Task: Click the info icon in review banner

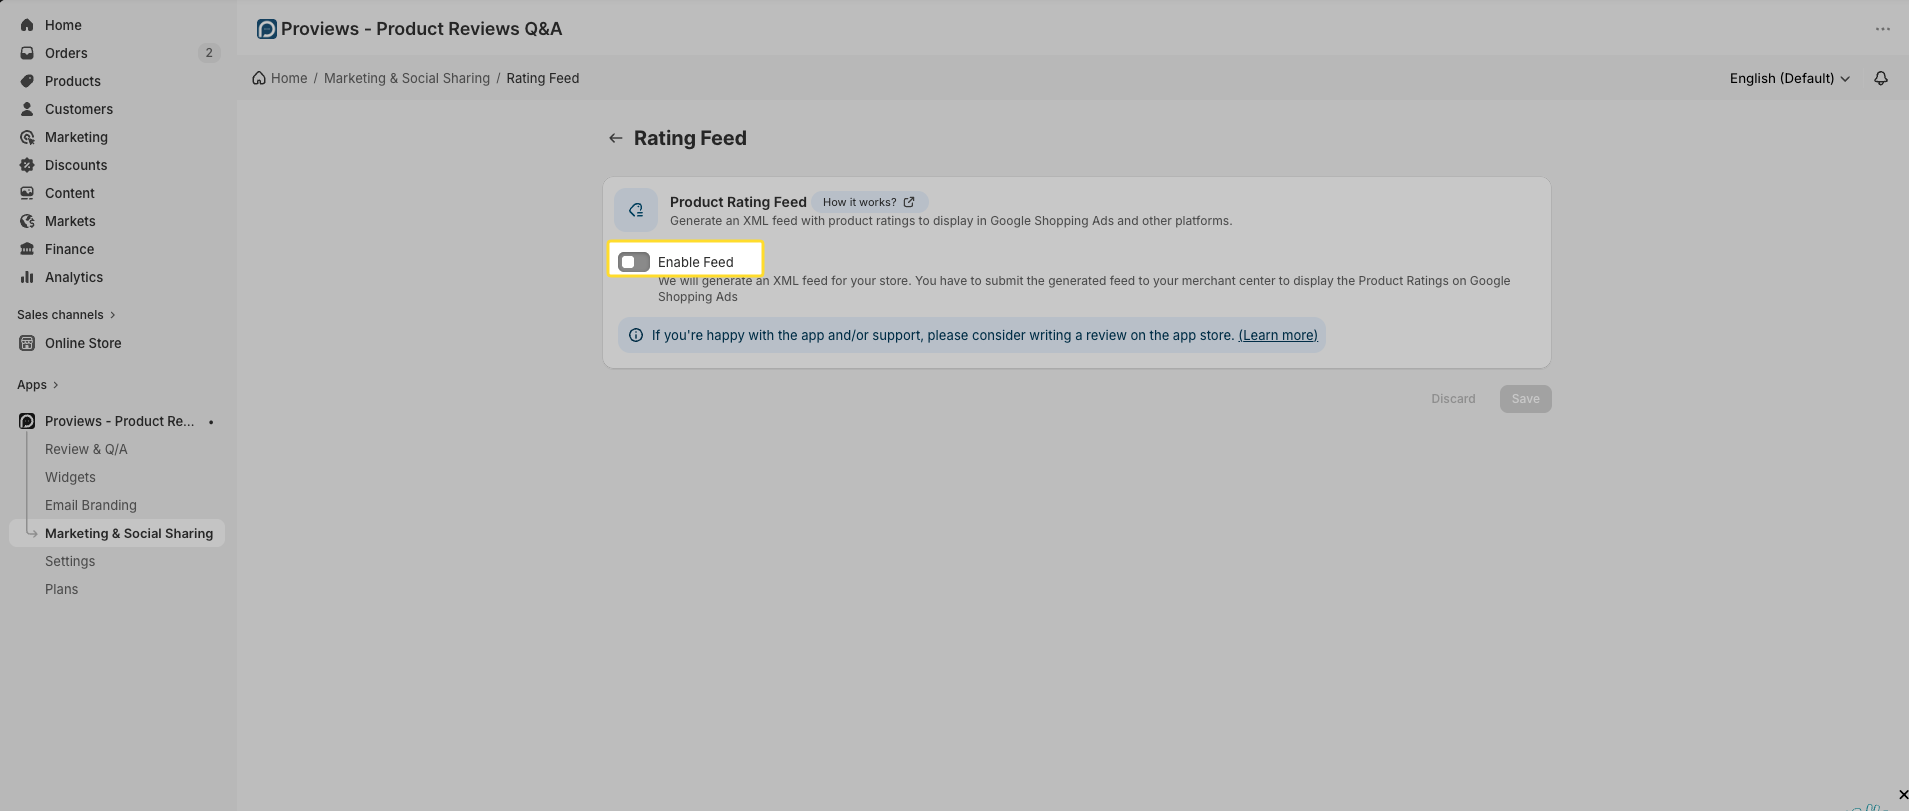Action: click(636, 335)
